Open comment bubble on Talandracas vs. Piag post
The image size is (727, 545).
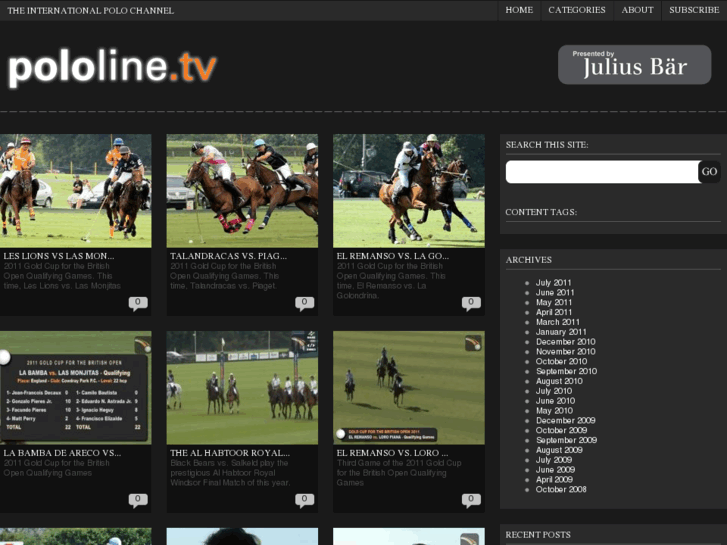click(x=304, y=303)
